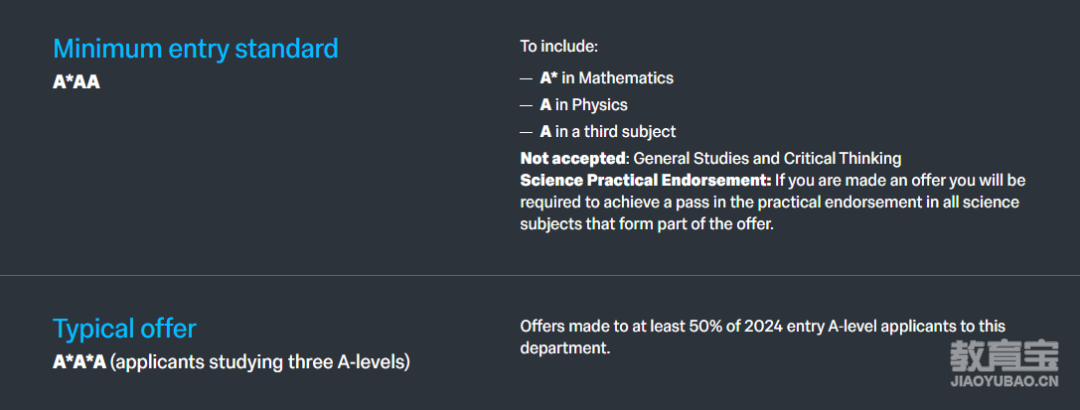Click the 'Science Practical Endorsement:' label

coord(645,181)
